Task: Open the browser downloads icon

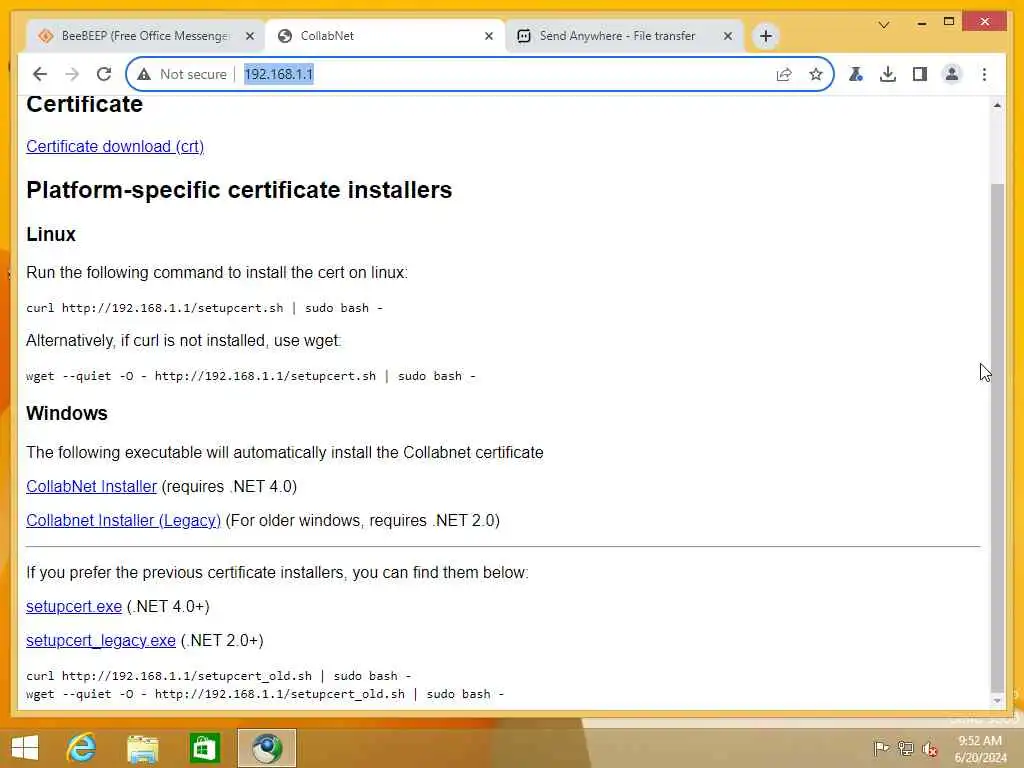Action: (x=888, y=74)
